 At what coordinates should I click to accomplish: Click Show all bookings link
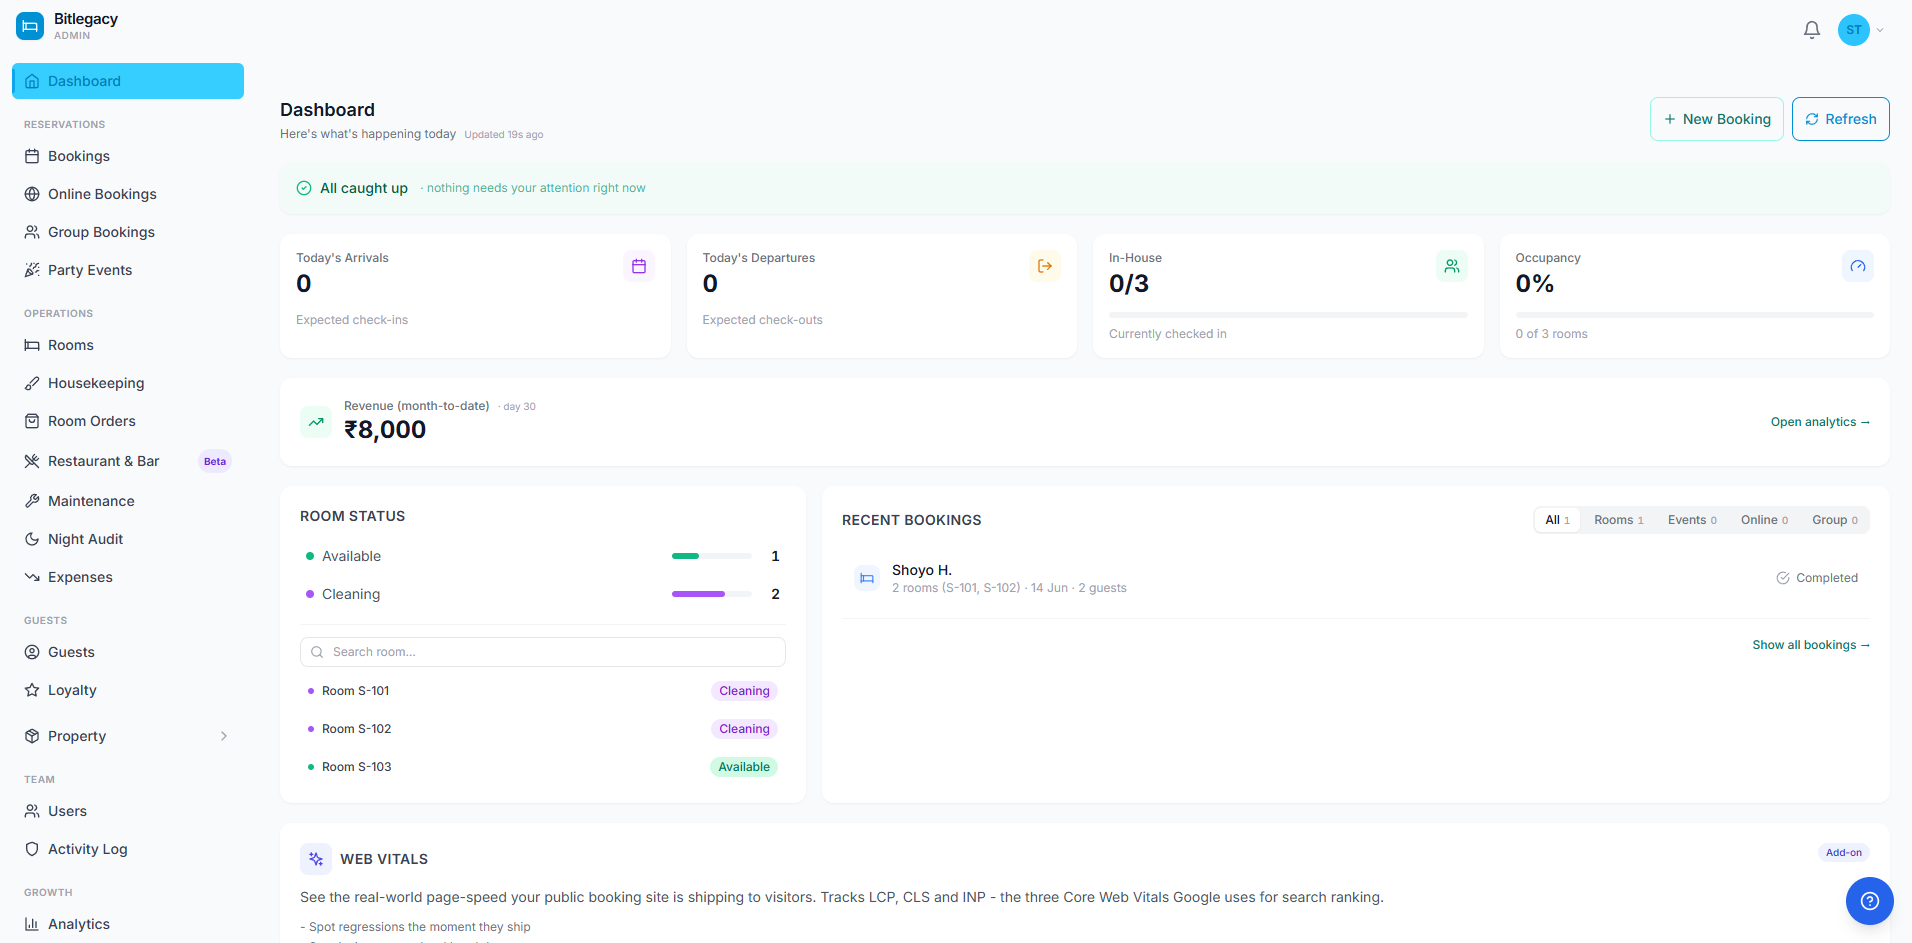(1811, 645)
